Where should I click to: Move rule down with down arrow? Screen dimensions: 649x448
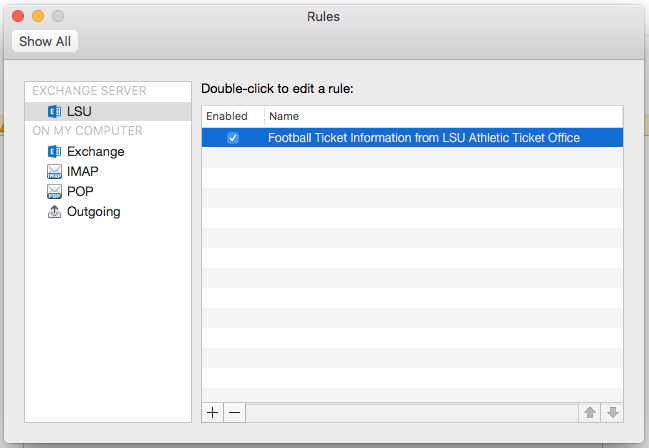click(x=613, y=413)
